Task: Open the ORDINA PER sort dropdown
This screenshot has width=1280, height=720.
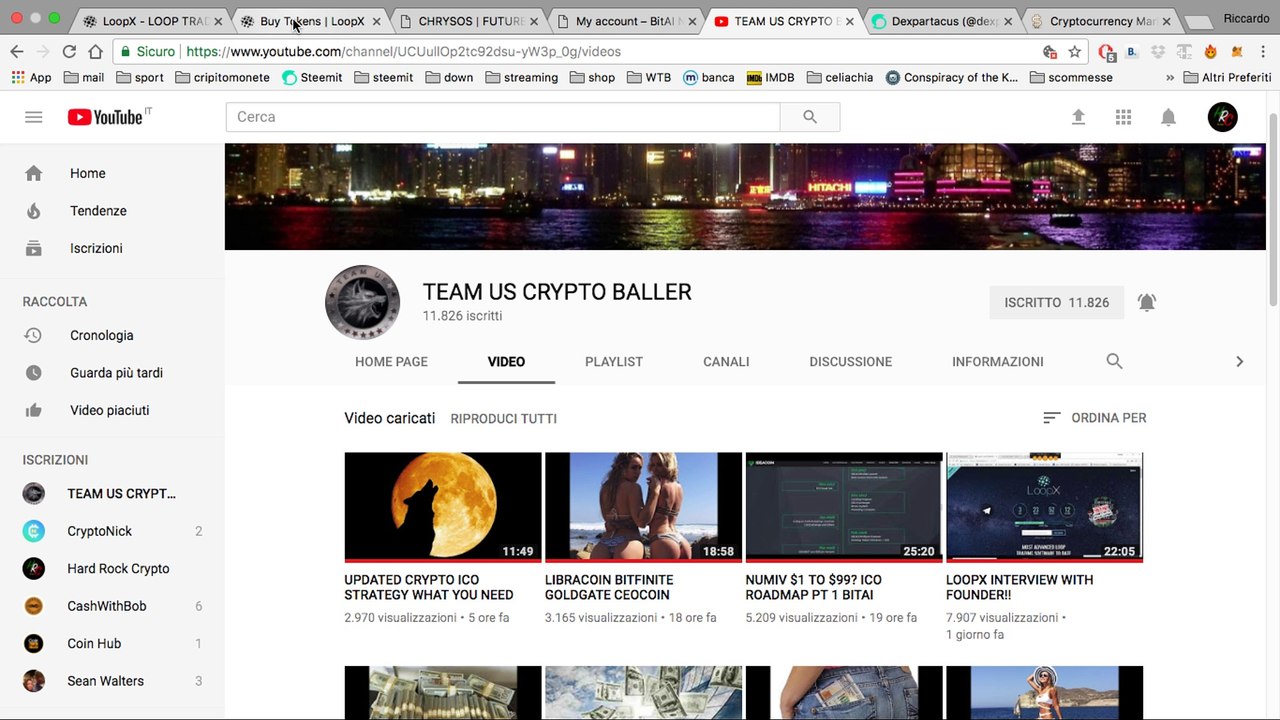Action: (1094, 418)
